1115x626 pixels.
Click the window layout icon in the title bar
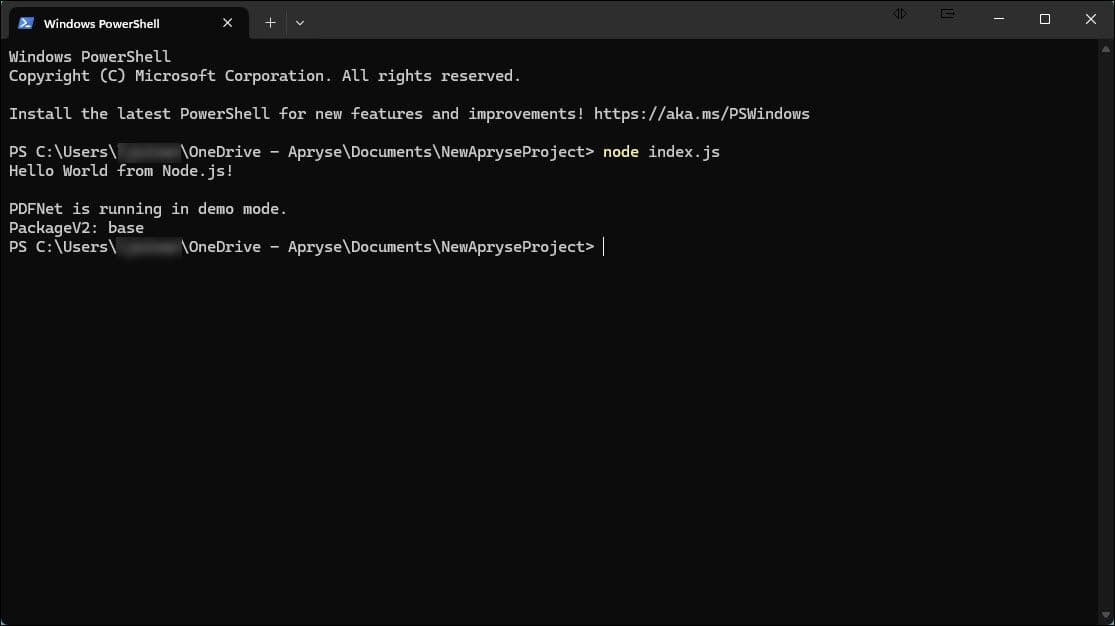[x=946, y=14]
